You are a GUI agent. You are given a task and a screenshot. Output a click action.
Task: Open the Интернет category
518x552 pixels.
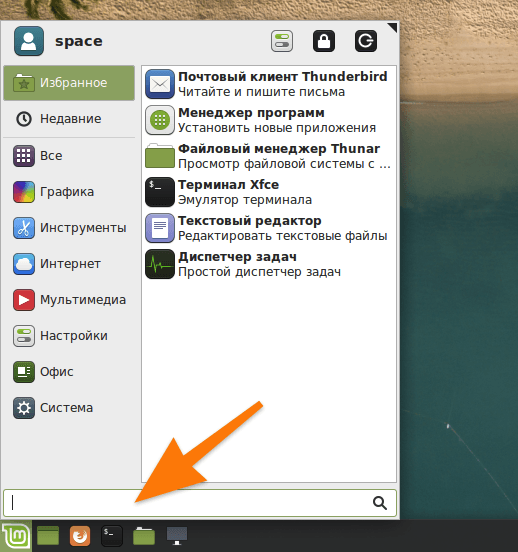point(69,264)
